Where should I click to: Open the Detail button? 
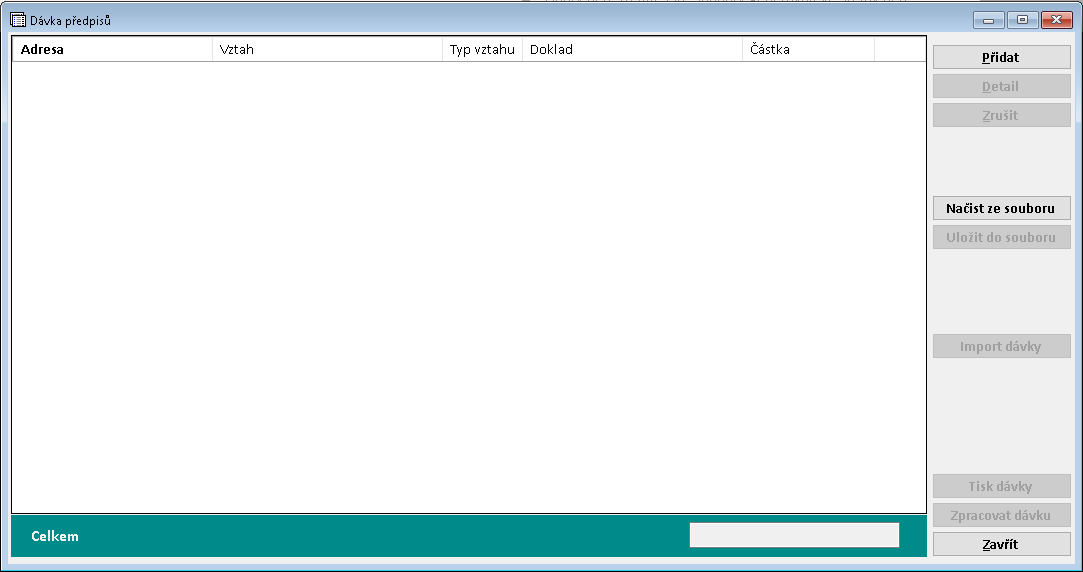1001,87
